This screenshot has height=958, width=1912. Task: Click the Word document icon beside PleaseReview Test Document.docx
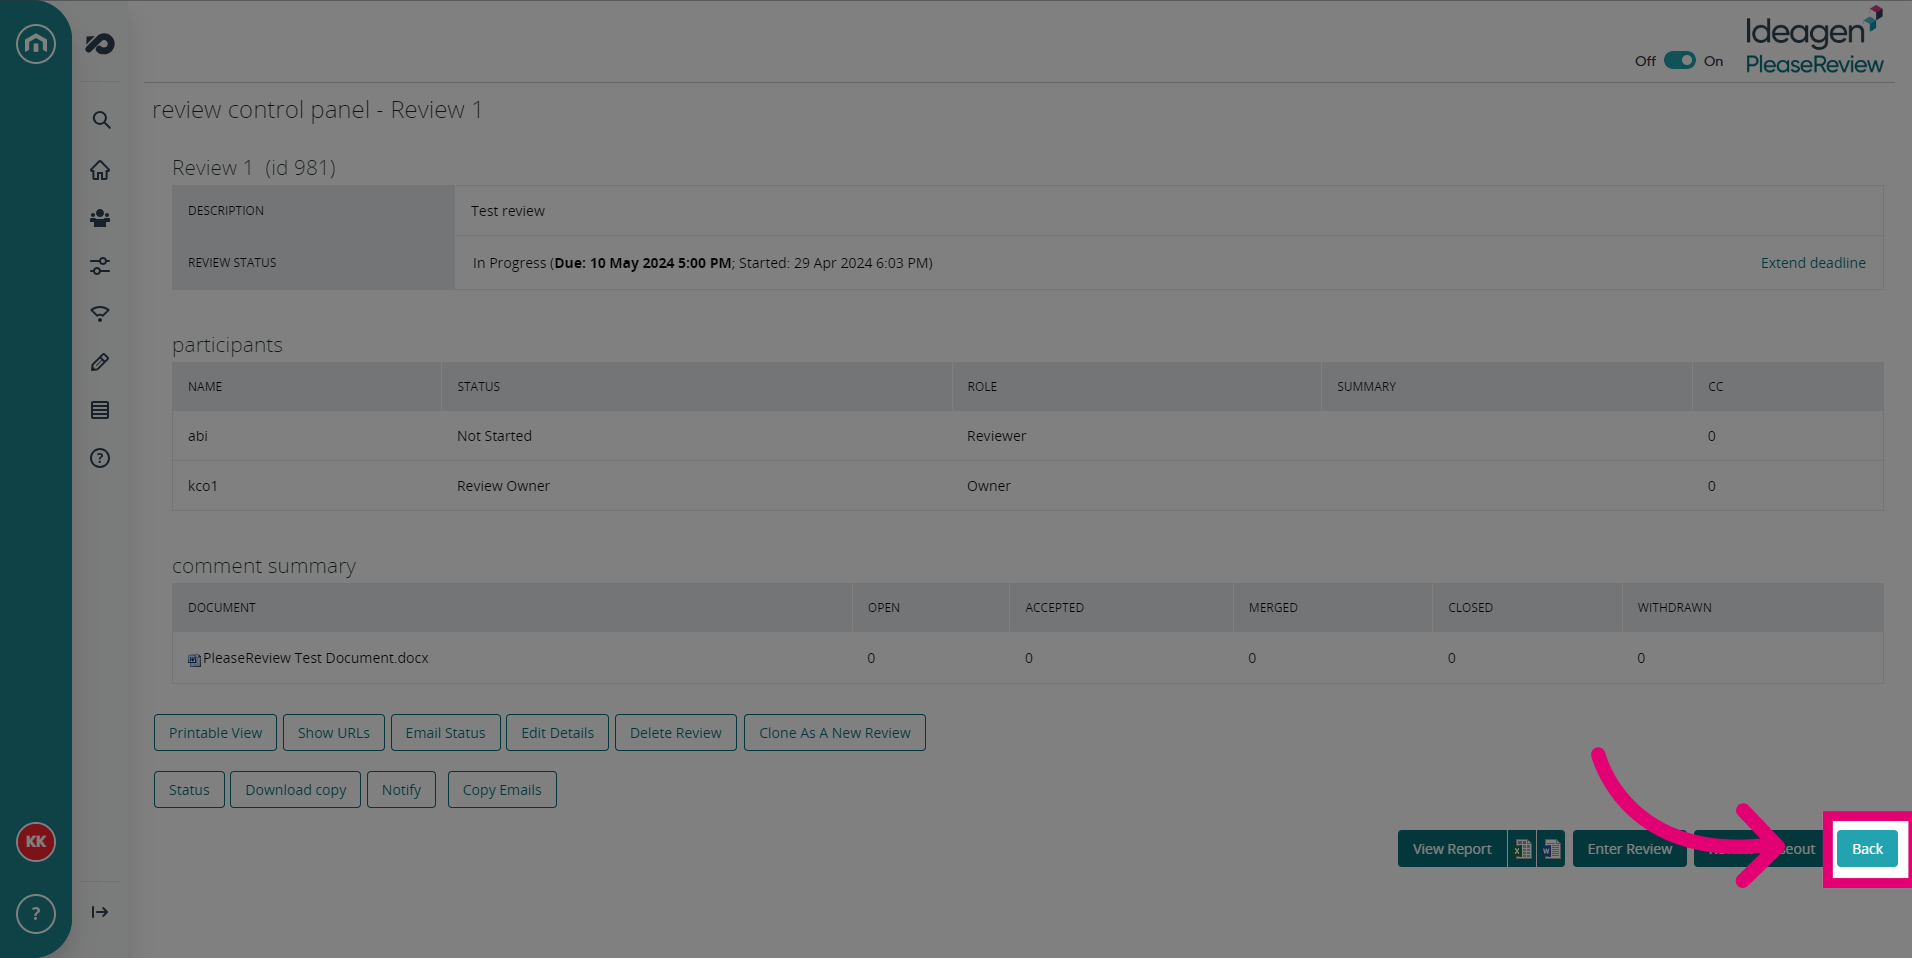194,659
